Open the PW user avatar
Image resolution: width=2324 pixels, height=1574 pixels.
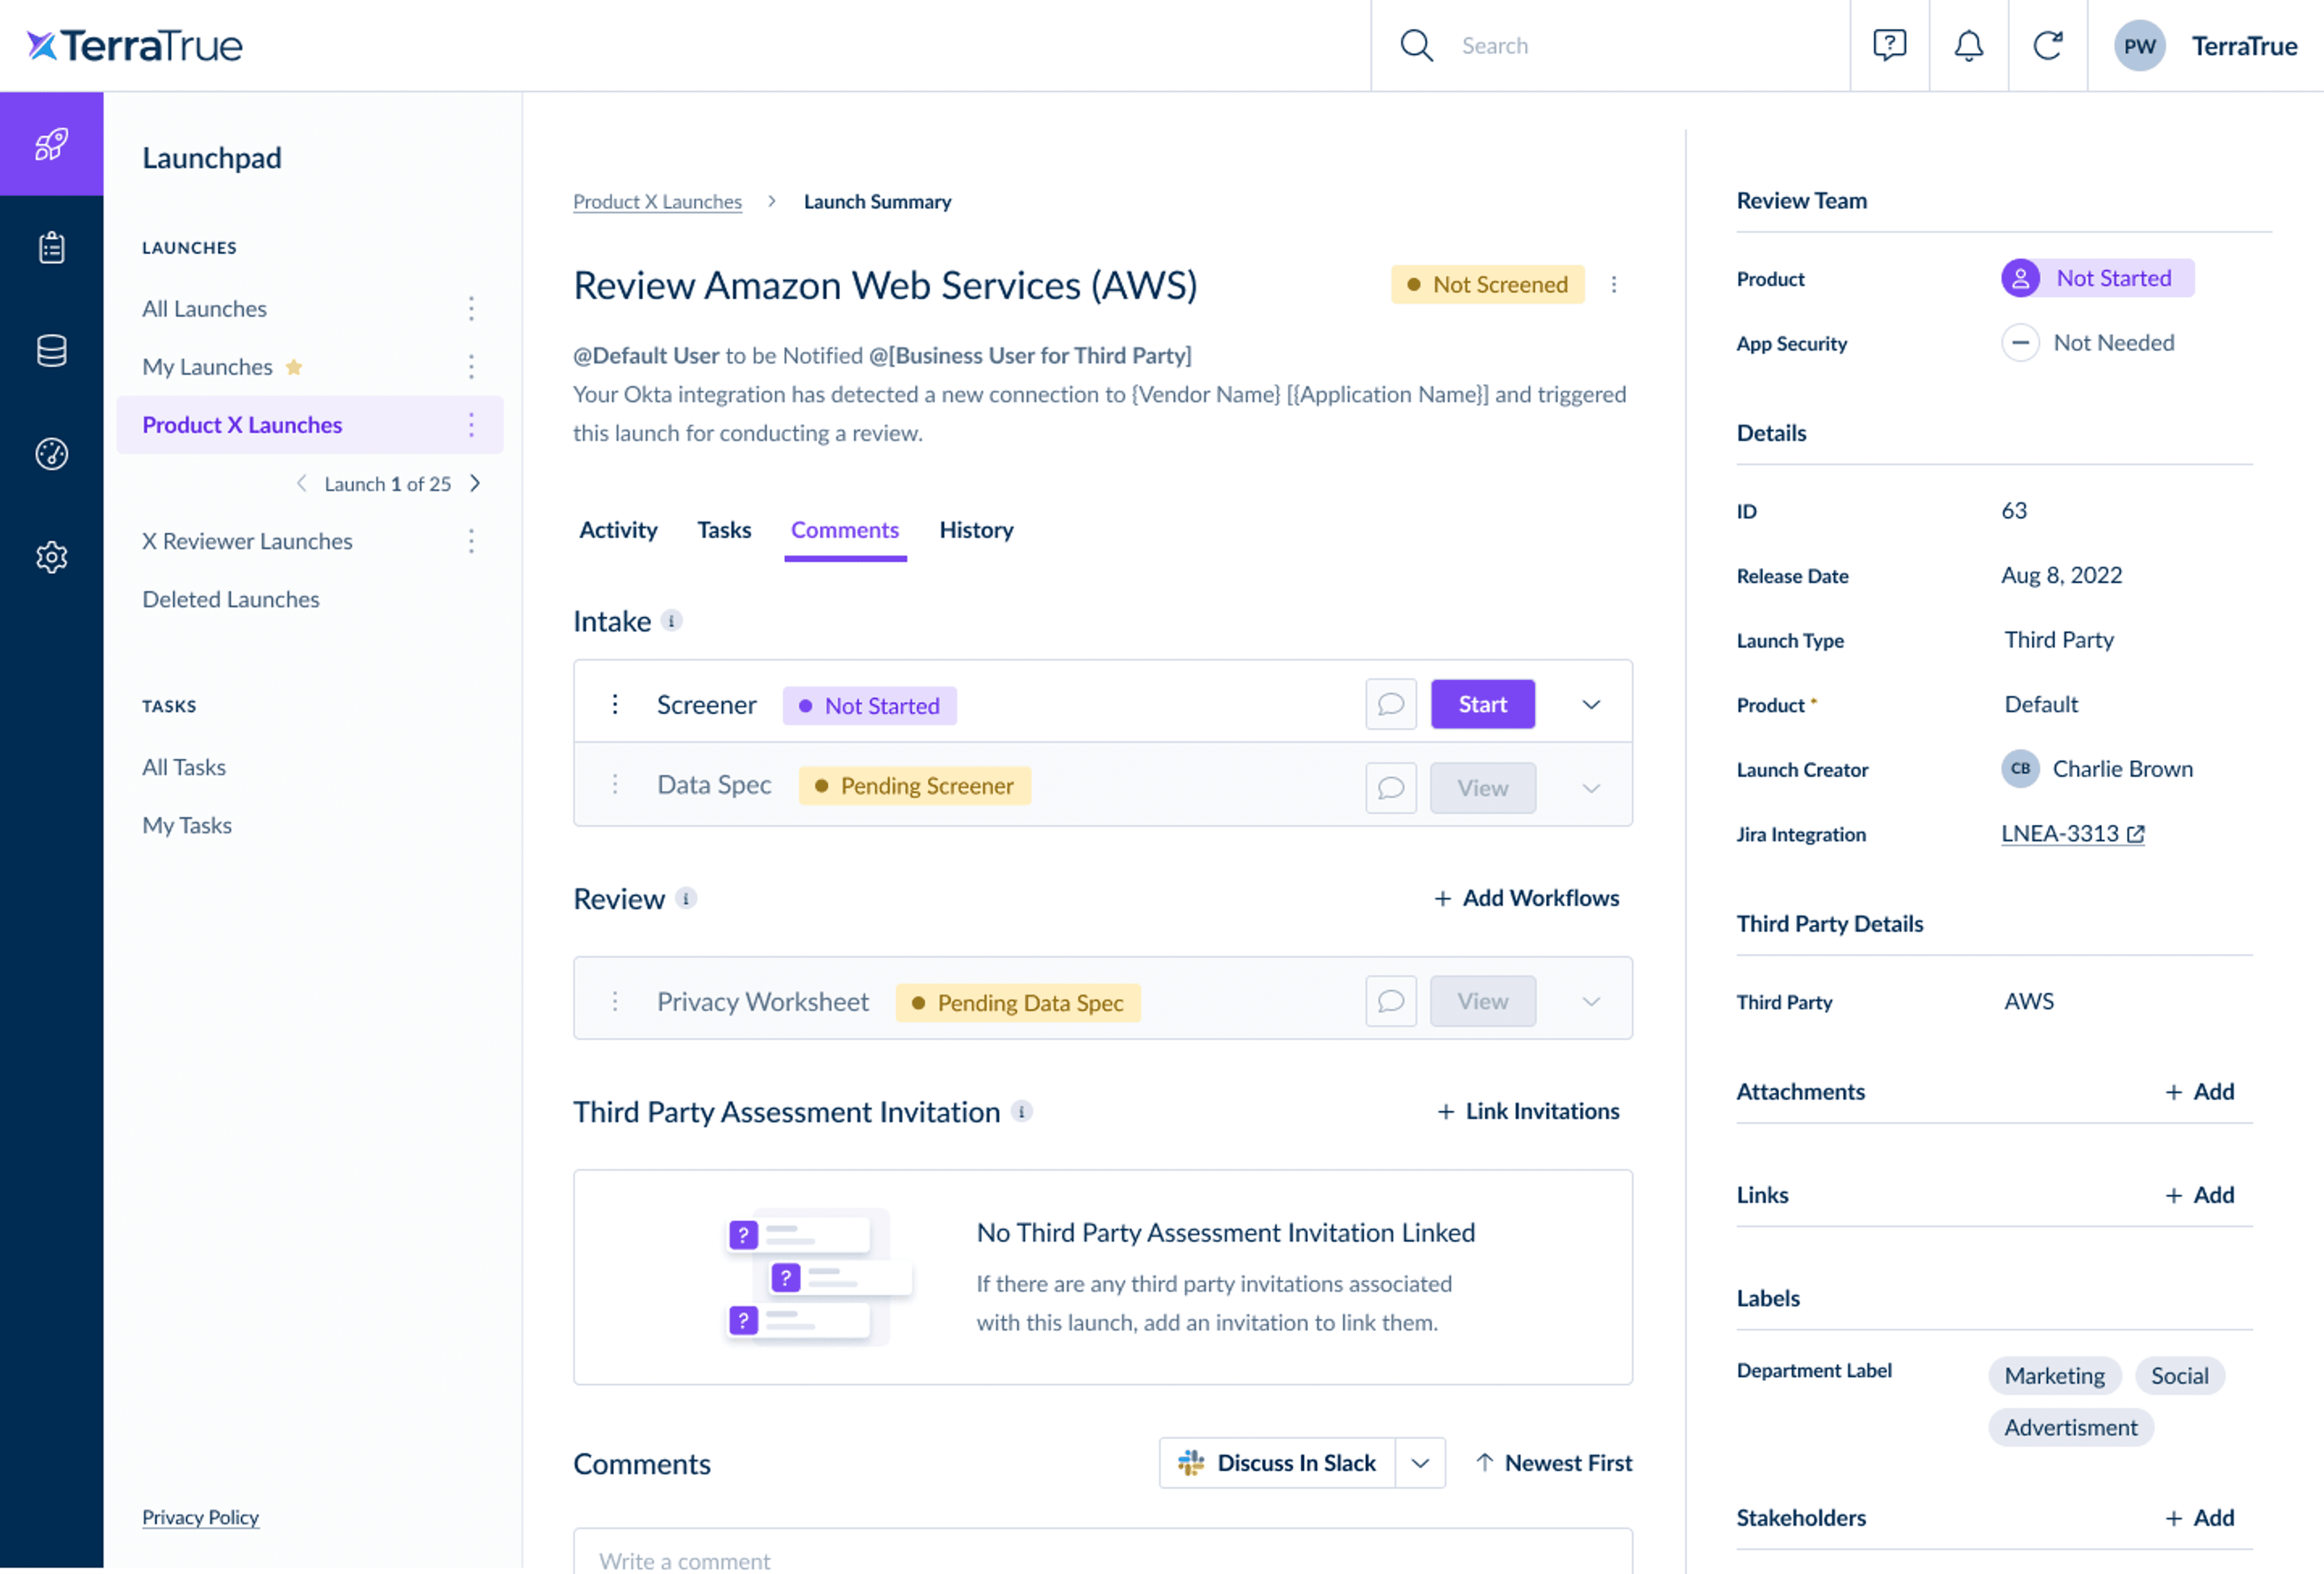pyautogui.click(x=2139, y=46)
